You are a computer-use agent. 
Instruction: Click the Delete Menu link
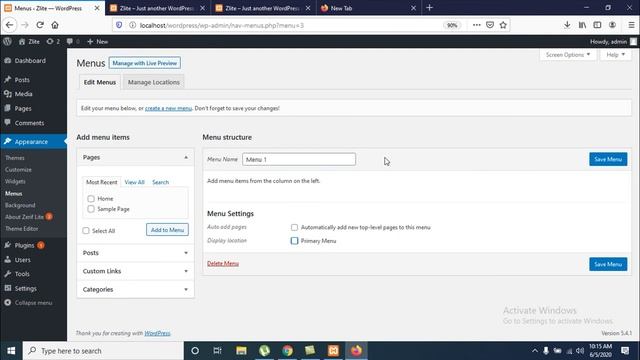[x=223, y=264]
